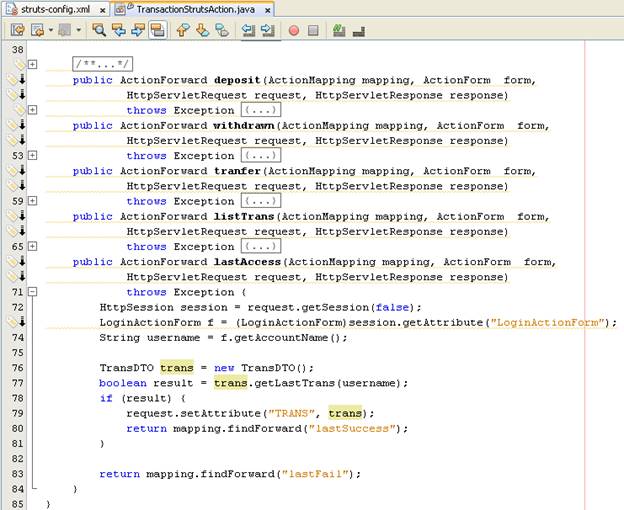Stop macro recording with grey square icon
Viewport: 624px width, 510px height.
[x=313, y=30]
